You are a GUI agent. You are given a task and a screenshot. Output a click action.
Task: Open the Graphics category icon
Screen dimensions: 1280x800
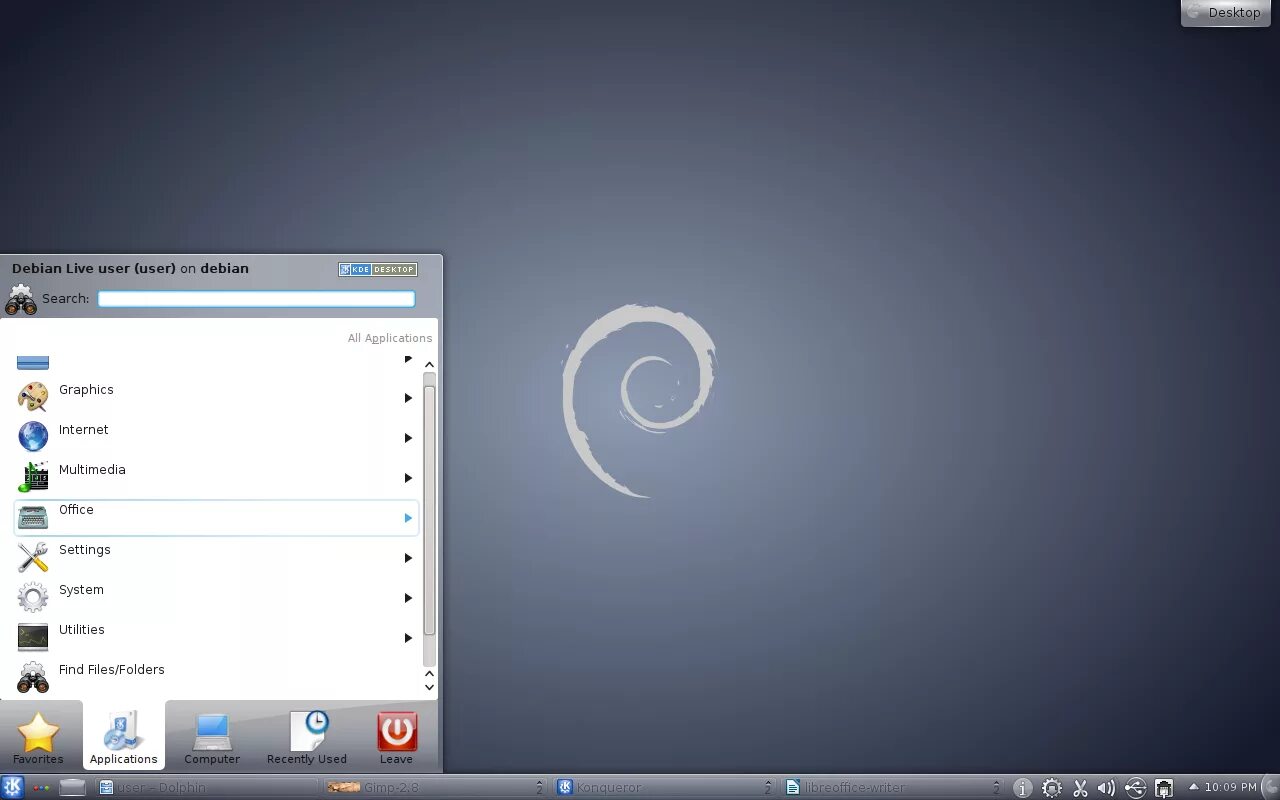tap(33, 397)
